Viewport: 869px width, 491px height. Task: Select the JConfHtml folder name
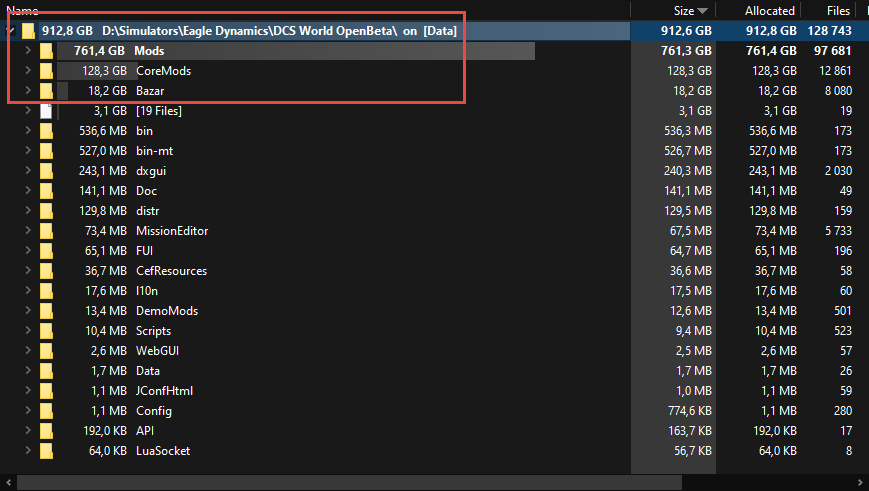(x=165, y=391)
